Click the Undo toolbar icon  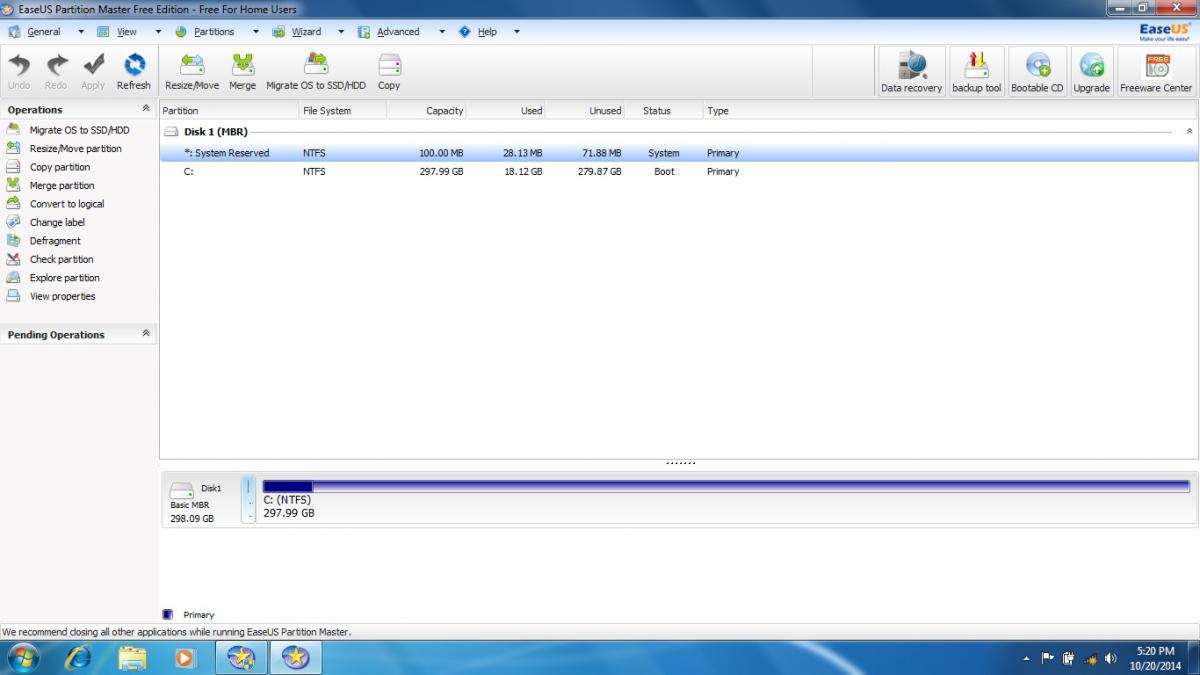point(19,72)
